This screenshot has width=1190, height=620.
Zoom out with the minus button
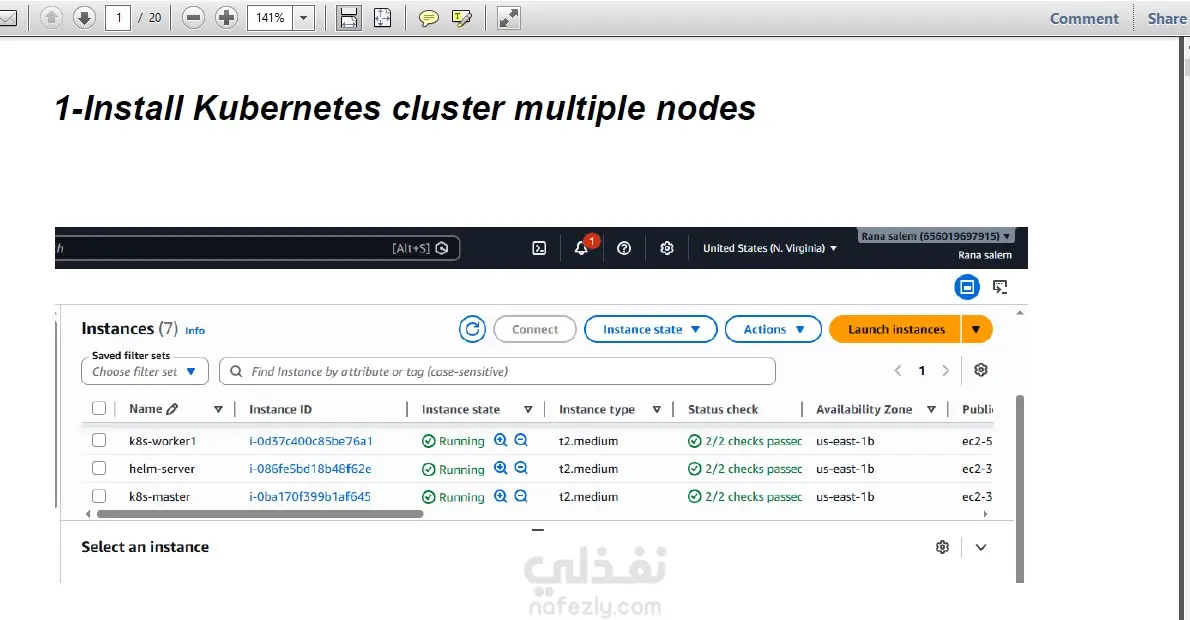[194, 17]
